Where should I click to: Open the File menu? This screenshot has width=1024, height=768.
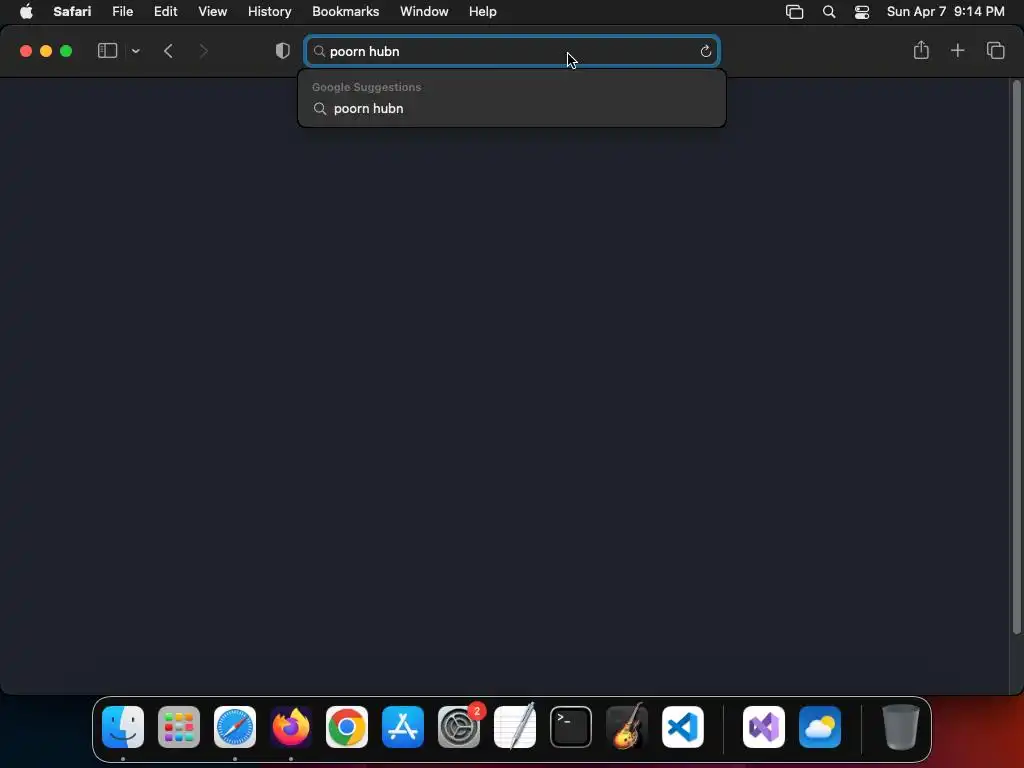point(122,12)
